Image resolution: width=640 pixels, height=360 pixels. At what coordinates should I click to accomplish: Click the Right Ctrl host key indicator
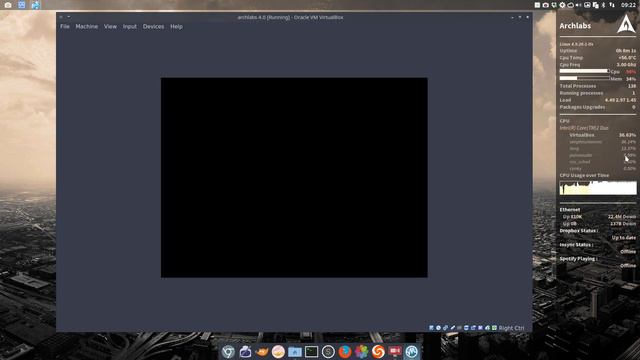click(511, 328)
